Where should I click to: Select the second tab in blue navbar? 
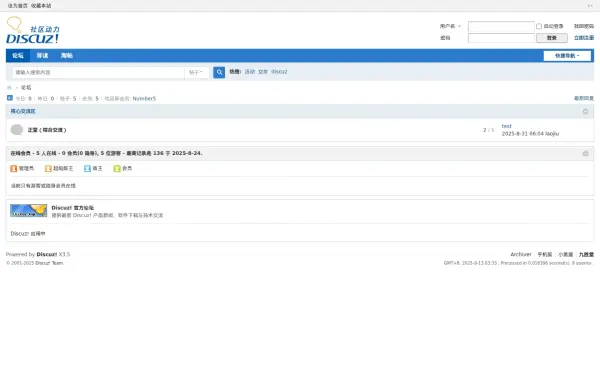pos(42,55)
